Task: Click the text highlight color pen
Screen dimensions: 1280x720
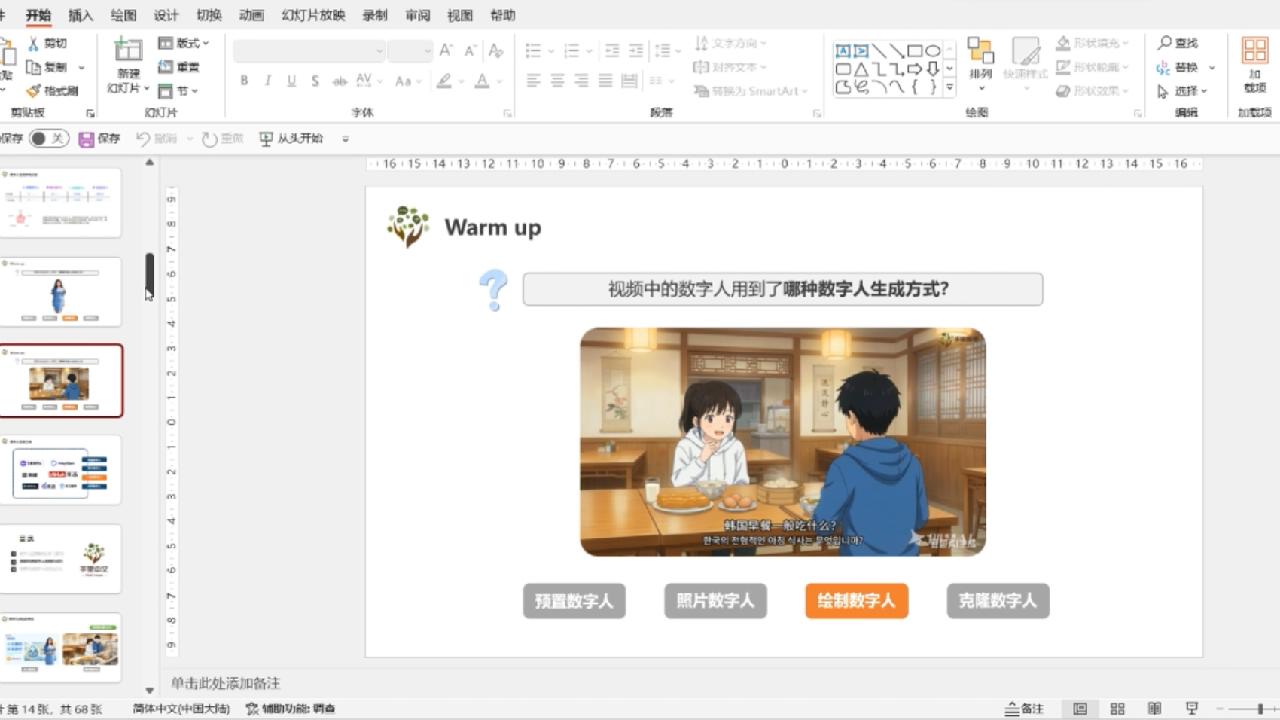Action: 443,81
